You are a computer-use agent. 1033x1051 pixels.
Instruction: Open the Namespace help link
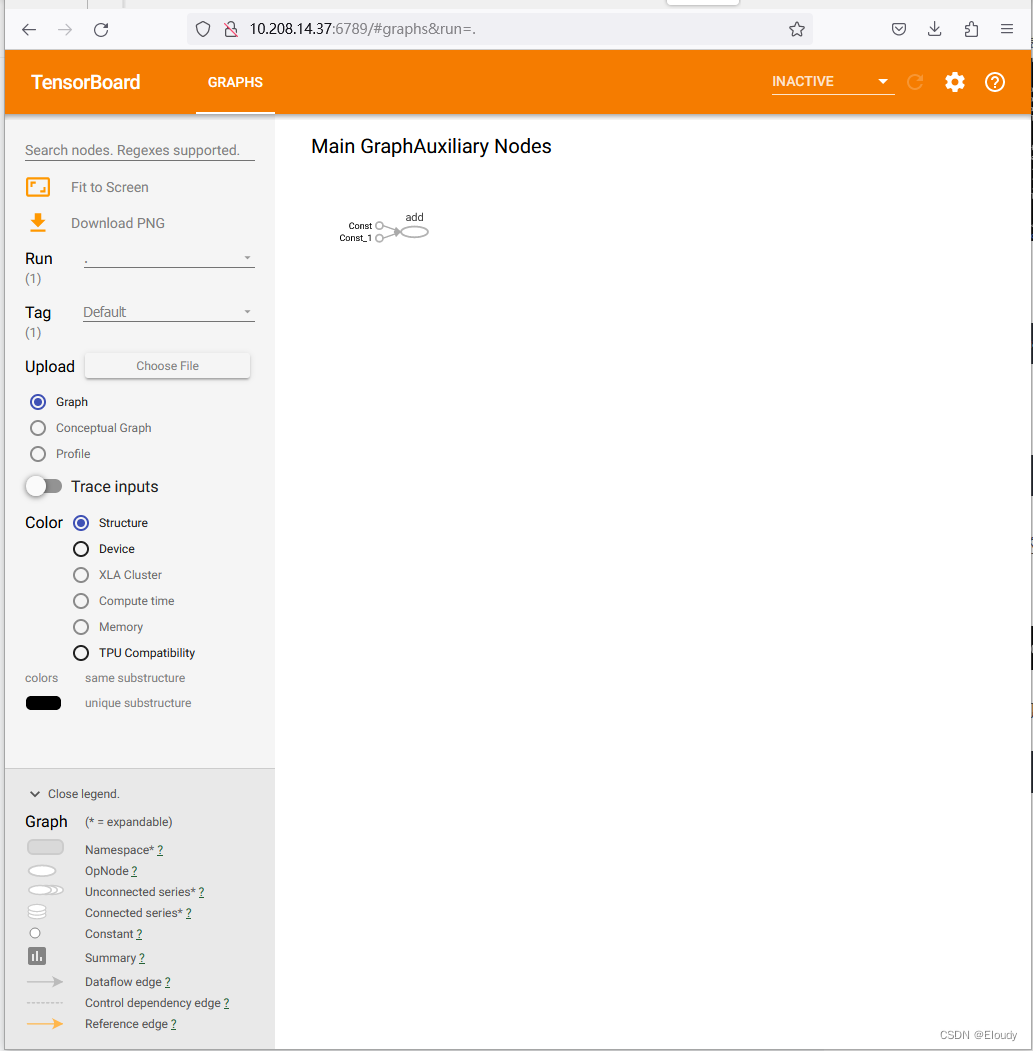[x=160, y=849]
